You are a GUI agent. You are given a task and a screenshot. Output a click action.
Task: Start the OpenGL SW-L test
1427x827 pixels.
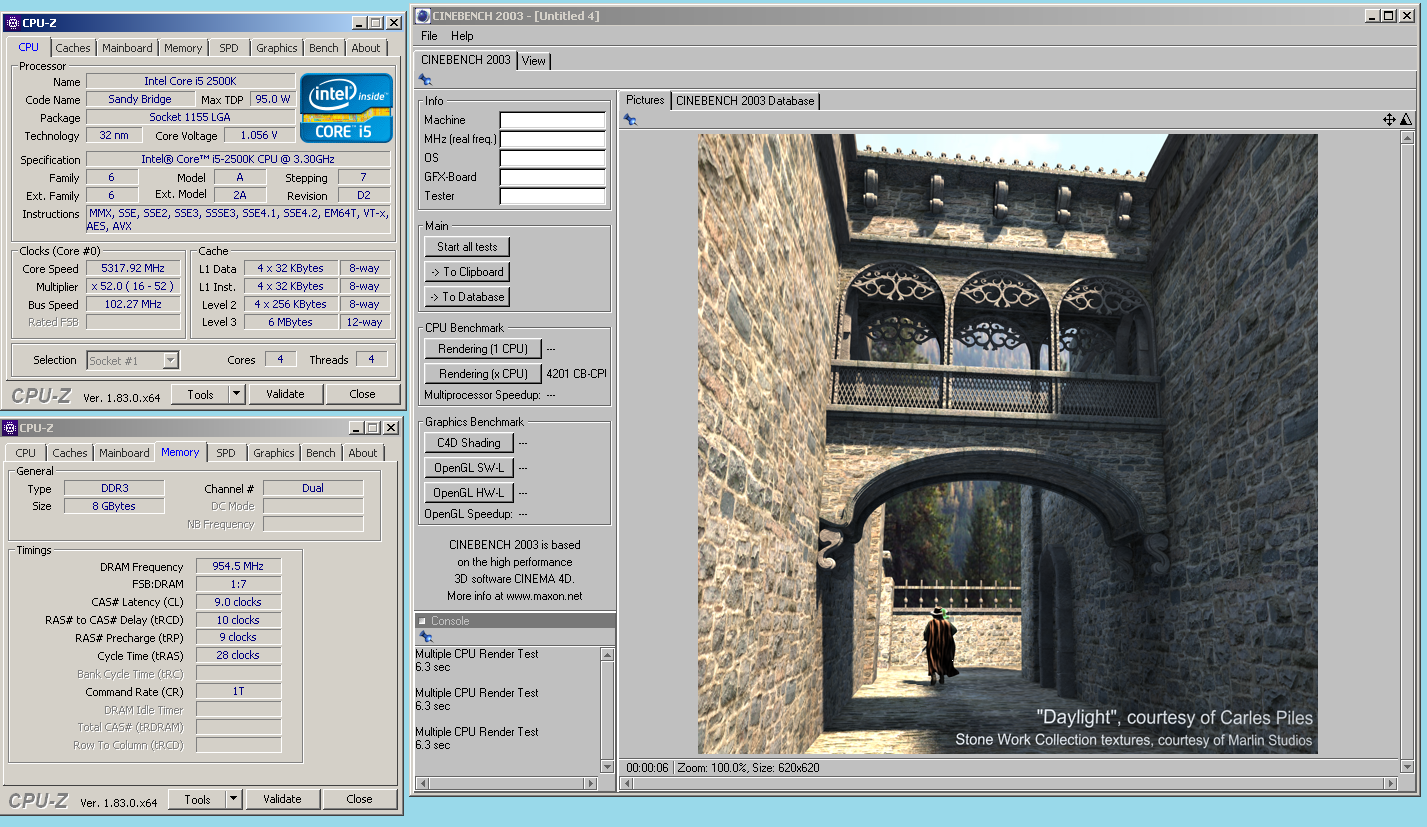[468, 468]
